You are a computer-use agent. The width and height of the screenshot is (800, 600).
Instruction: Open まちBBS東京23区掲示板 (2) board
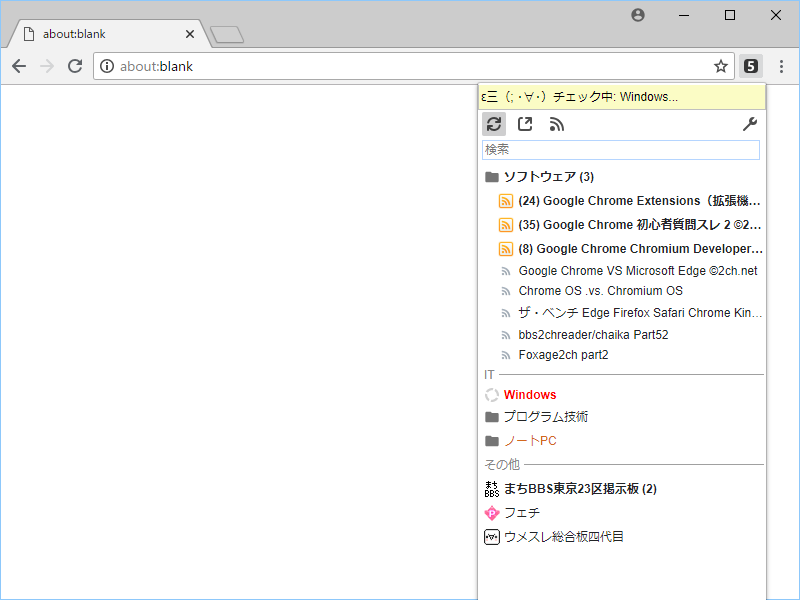point(580,489)
